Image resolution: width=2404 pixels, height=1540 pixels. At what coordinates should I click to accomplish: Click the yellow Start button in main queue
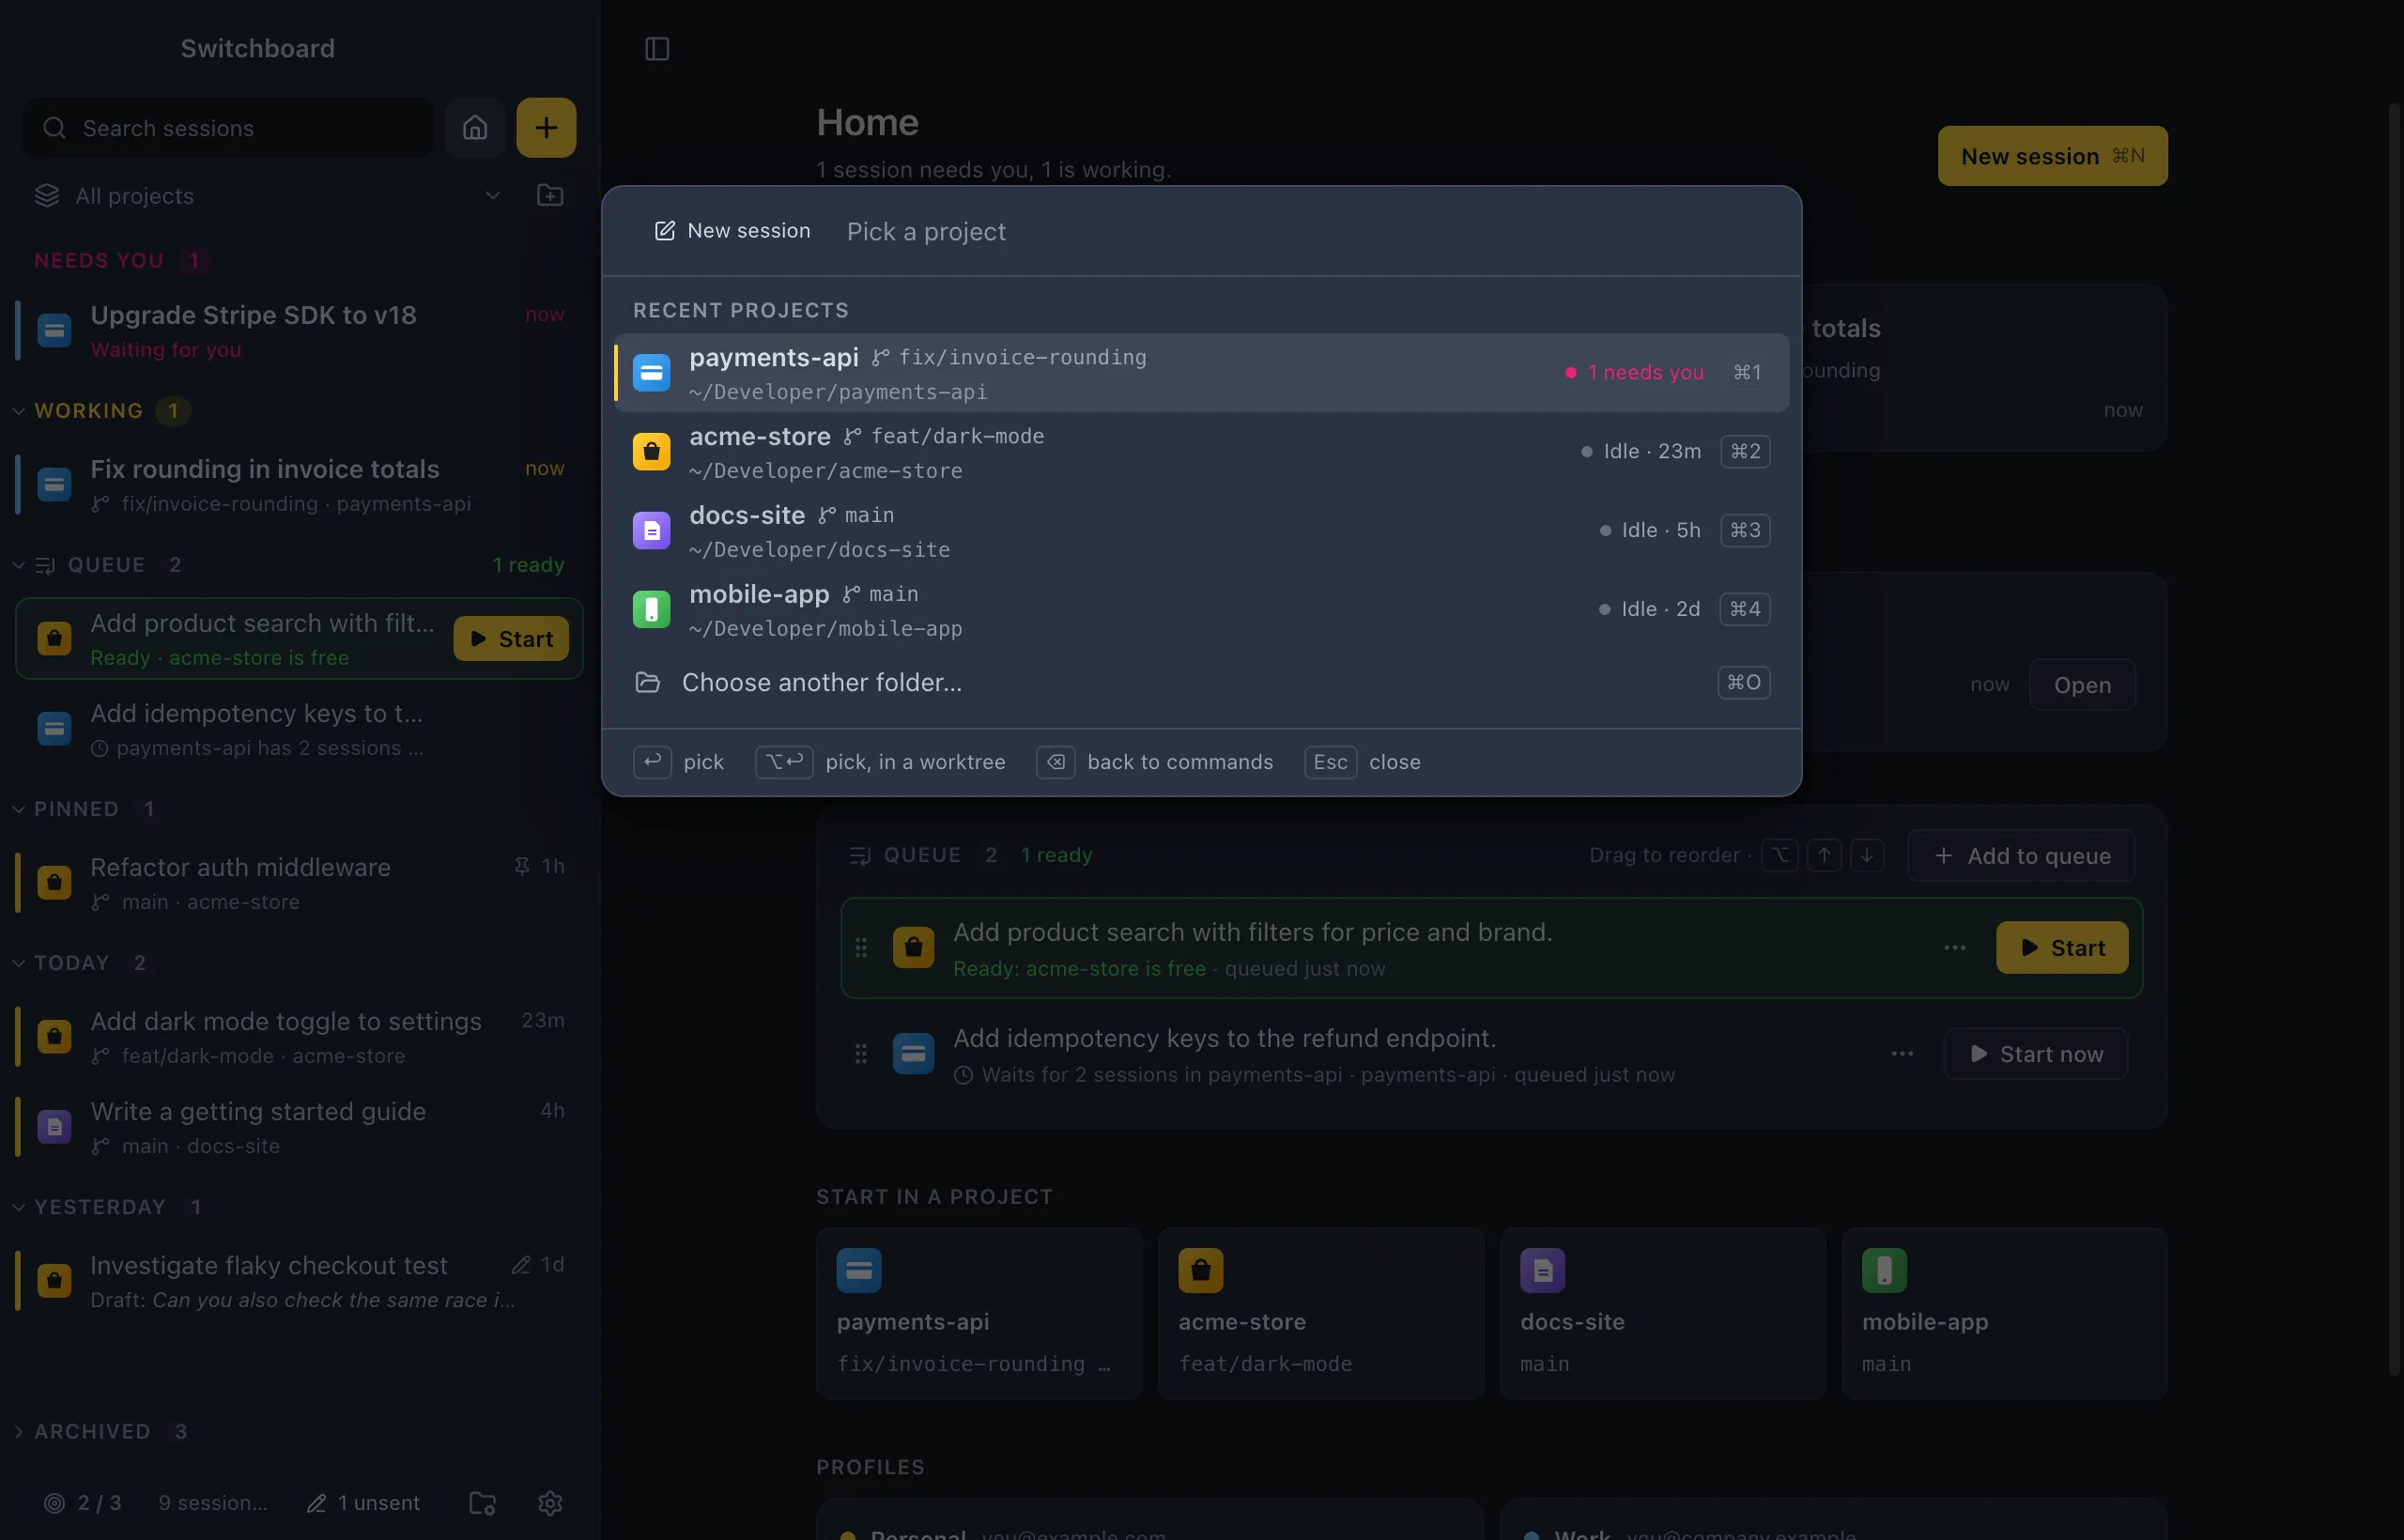pyautogui.click(x=2062, y=947)
